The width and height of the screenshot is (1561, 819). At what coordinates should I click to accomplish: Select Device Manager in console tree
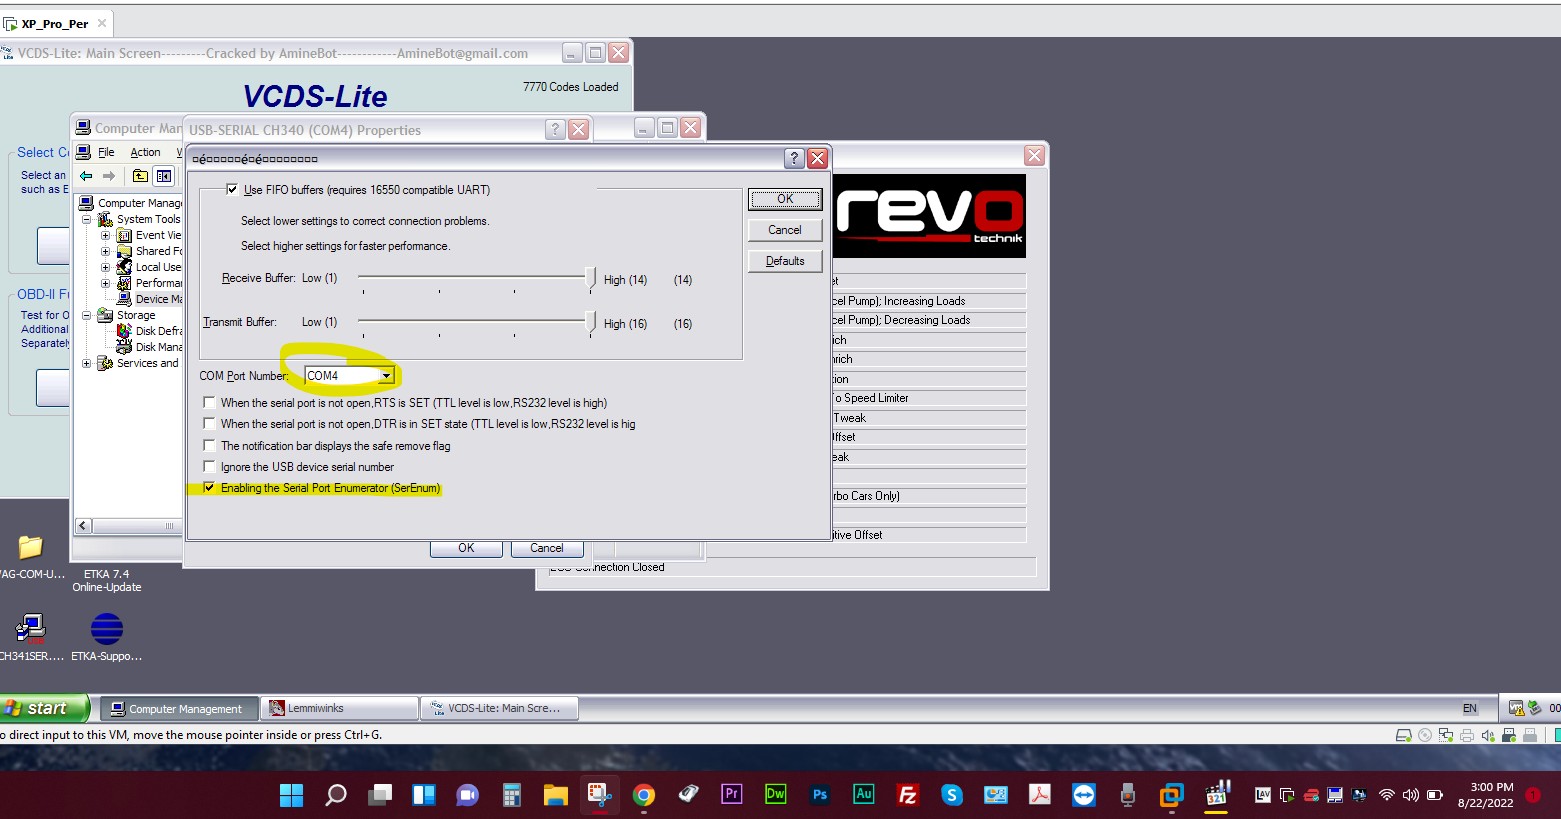click(150, 299)
